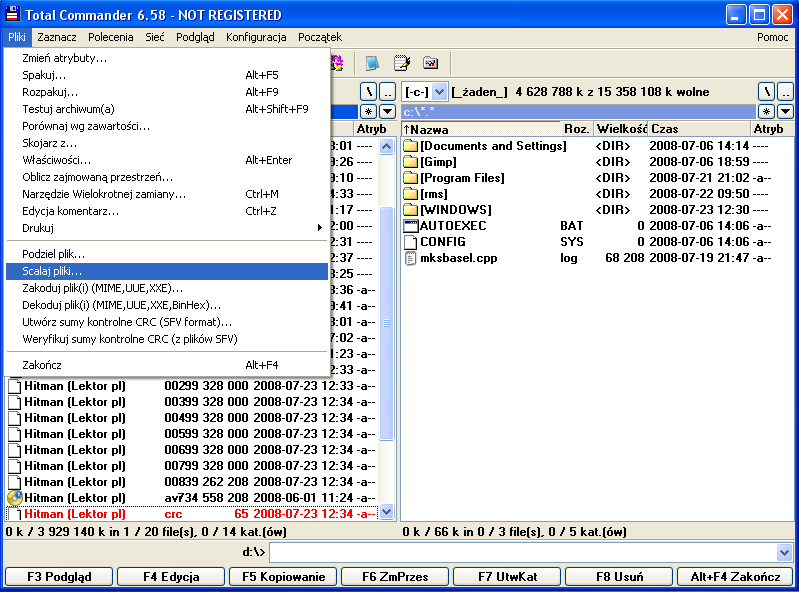Click the rightmost toolbar icon after the notepad

430,63
